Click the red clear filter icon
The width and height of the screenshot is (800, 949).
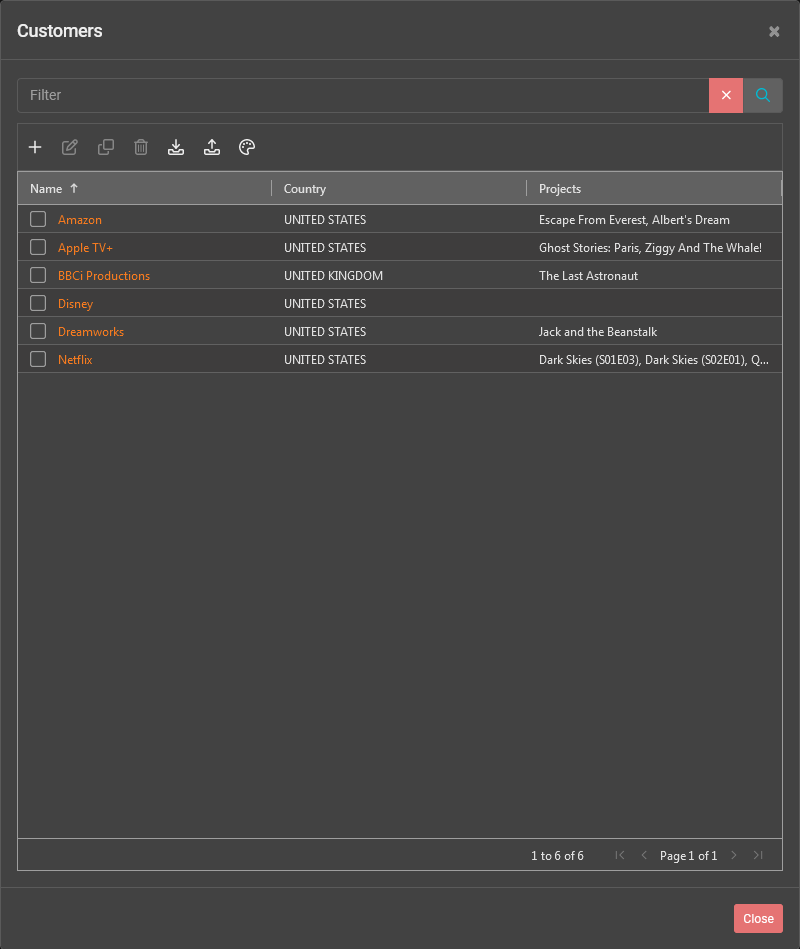click(726, 95)
